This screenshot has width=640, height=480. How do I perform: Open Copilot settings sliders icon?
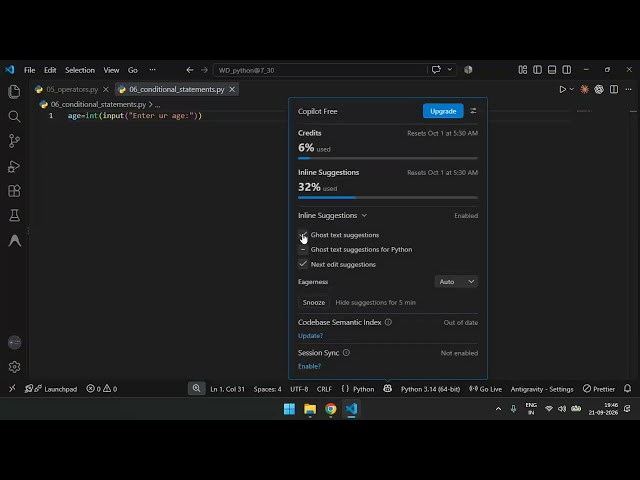[x=473, y=111]
